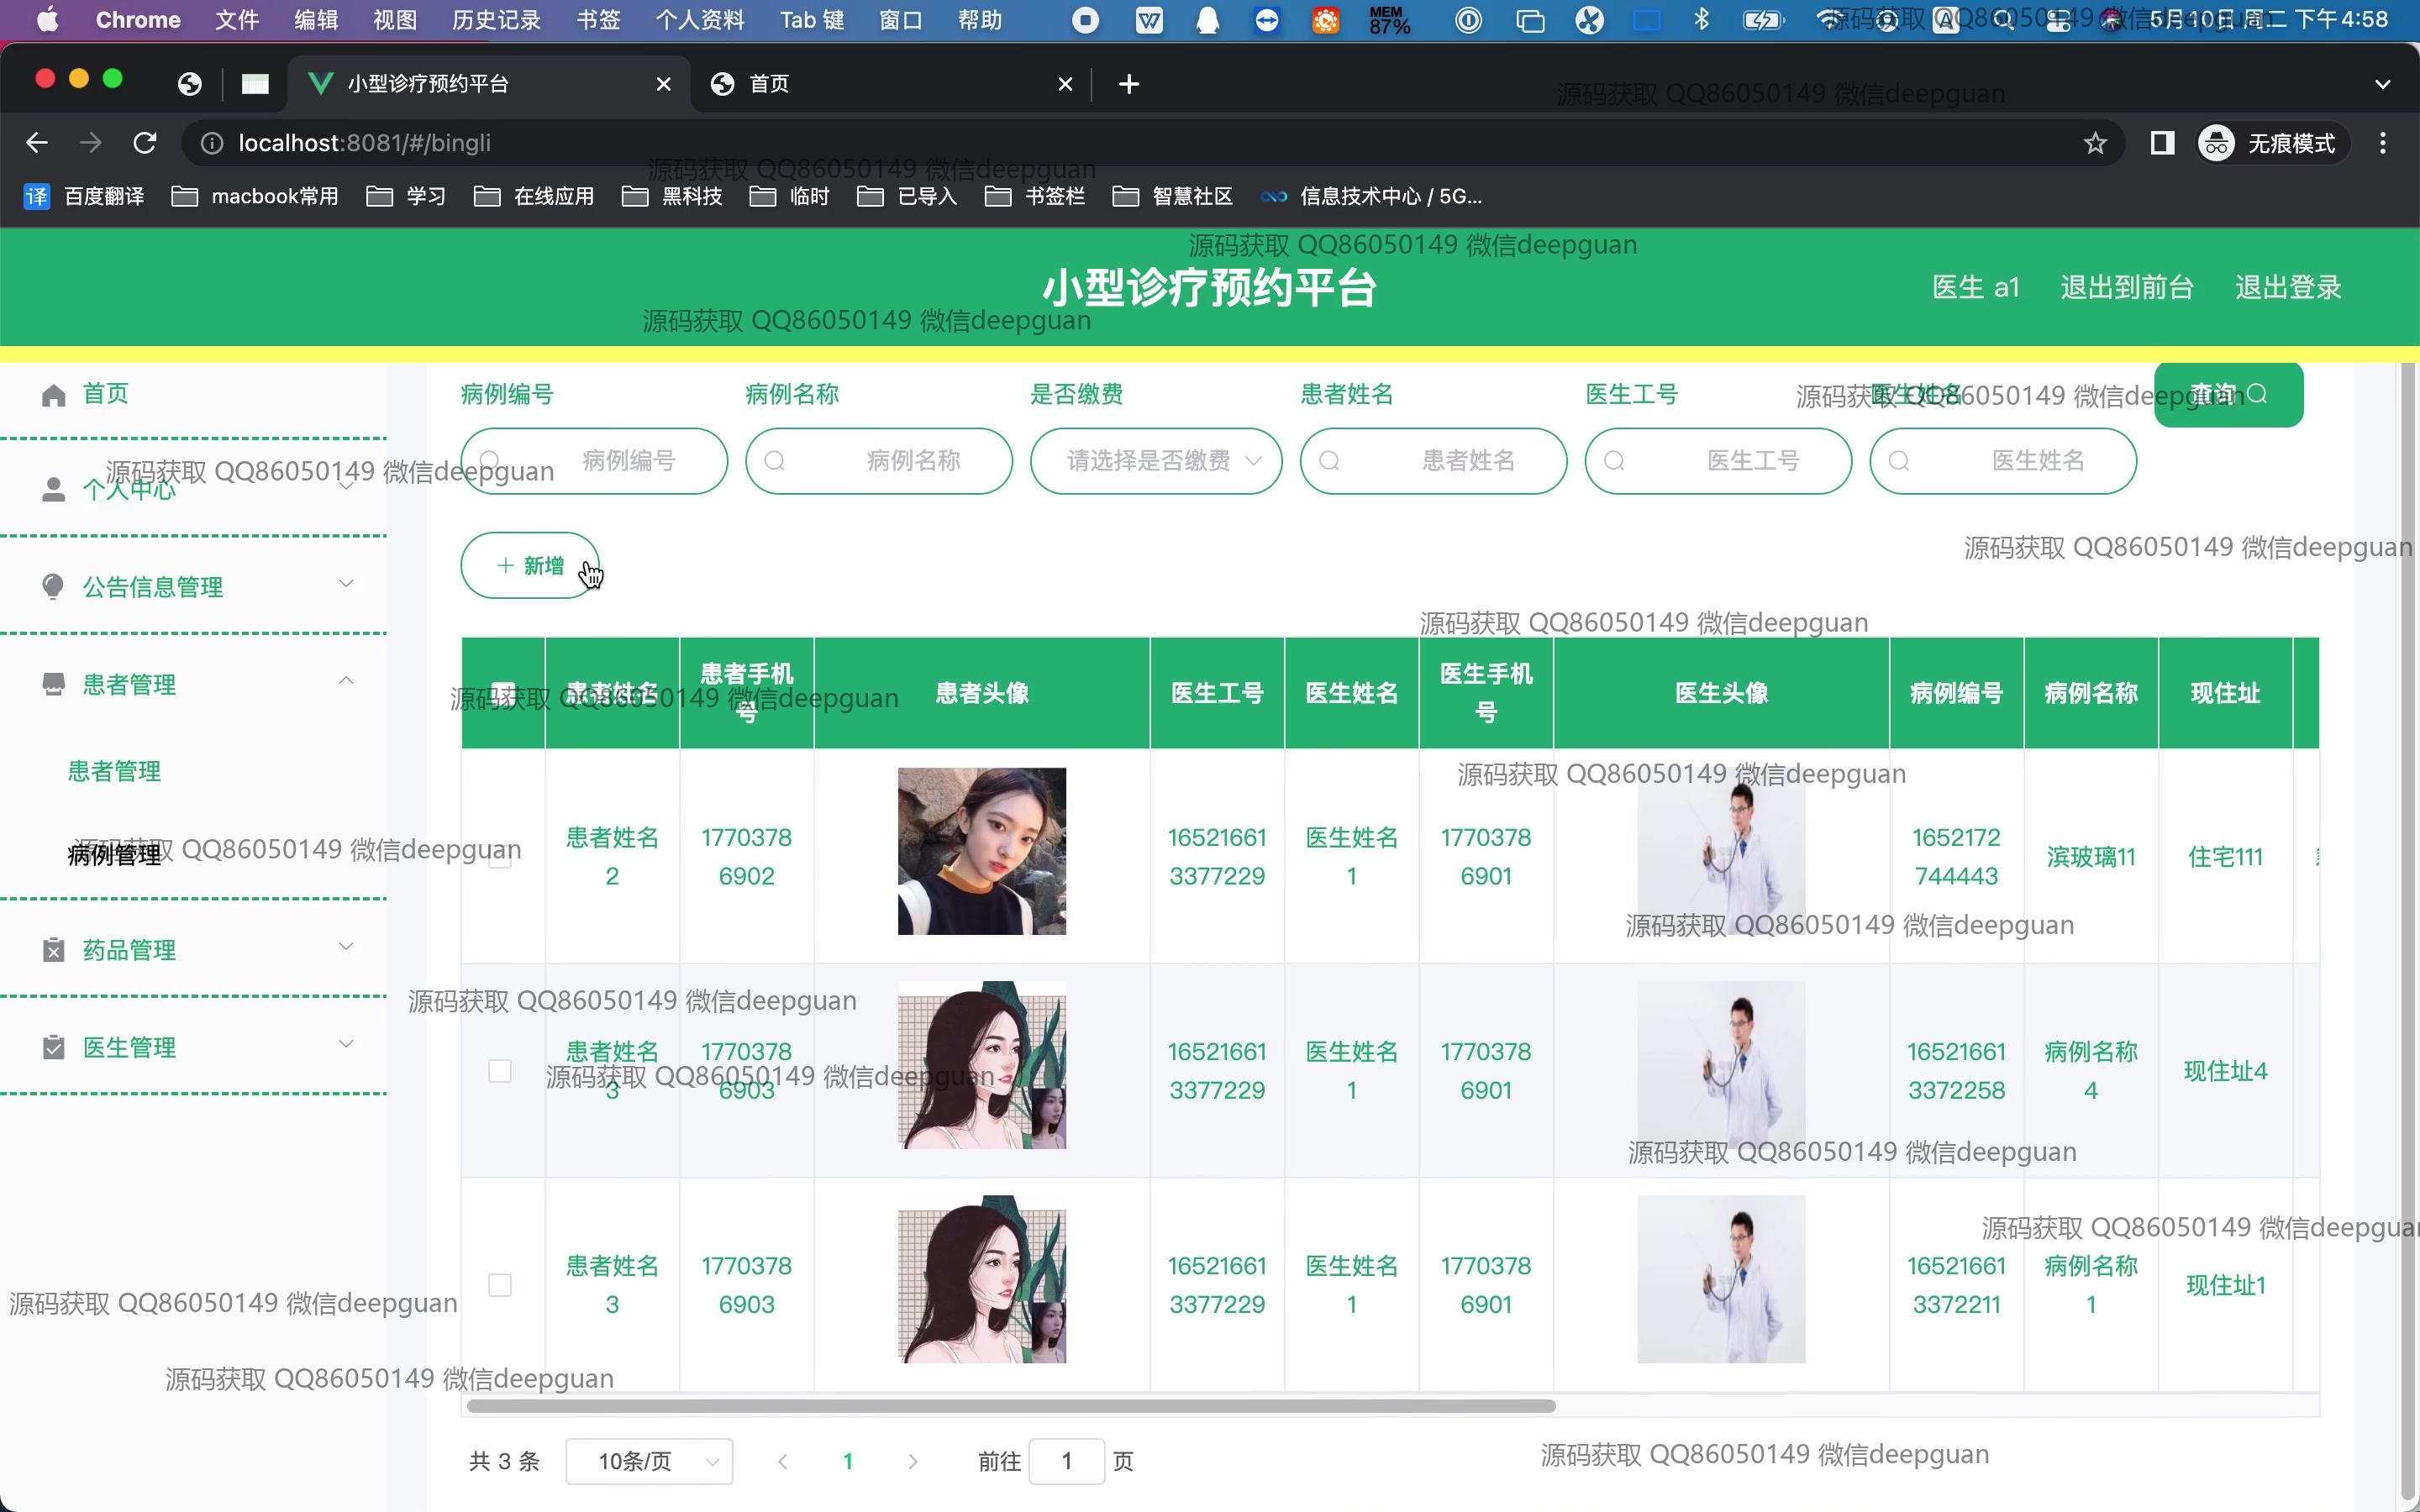
Task: Open the 请选择是否缴费 dropdown
Action: [1156, 461]
